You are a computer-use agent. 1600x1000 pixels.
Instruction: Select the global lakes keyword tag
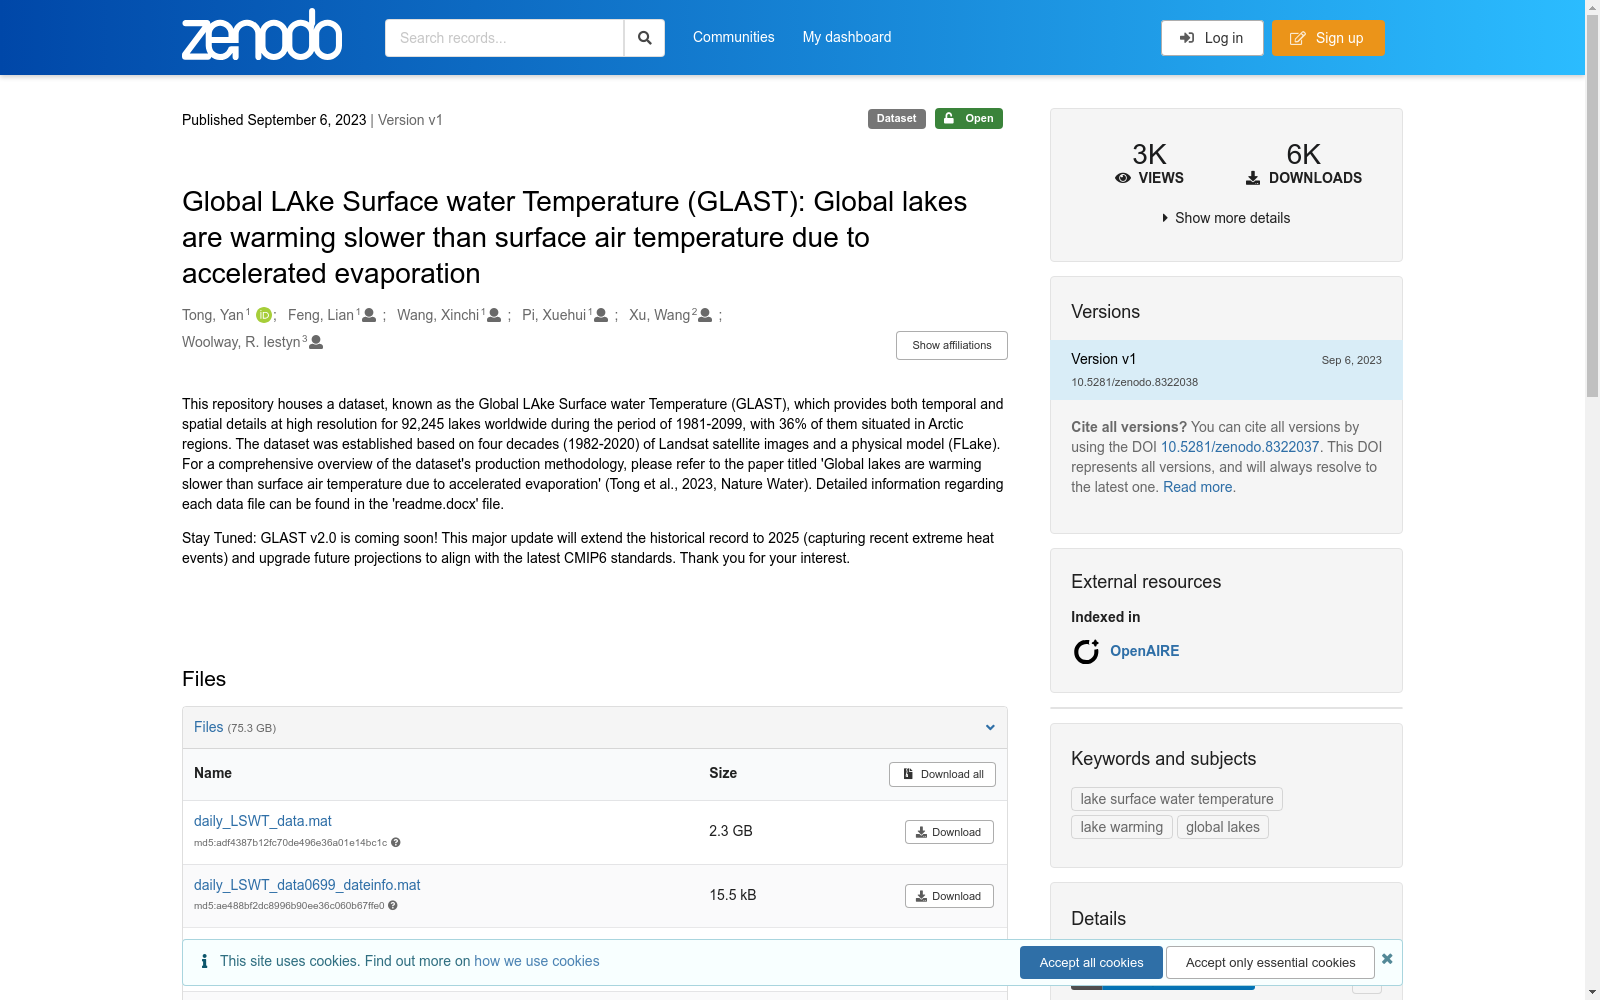tap(1223, 827)
